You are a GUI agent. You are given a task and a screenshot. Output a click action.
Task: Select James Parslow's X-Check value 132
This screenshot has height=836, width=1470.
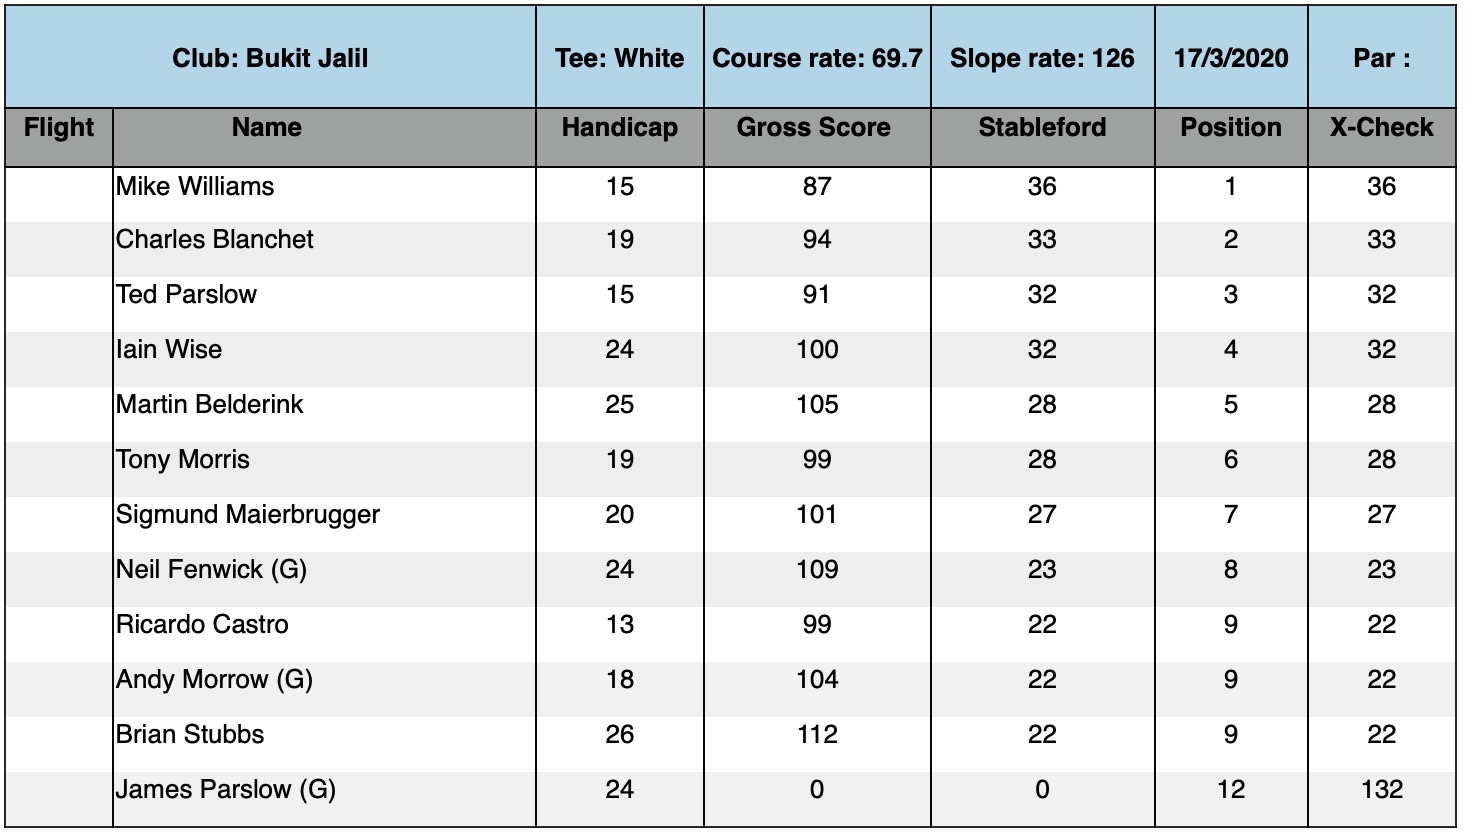point(1382,790)
